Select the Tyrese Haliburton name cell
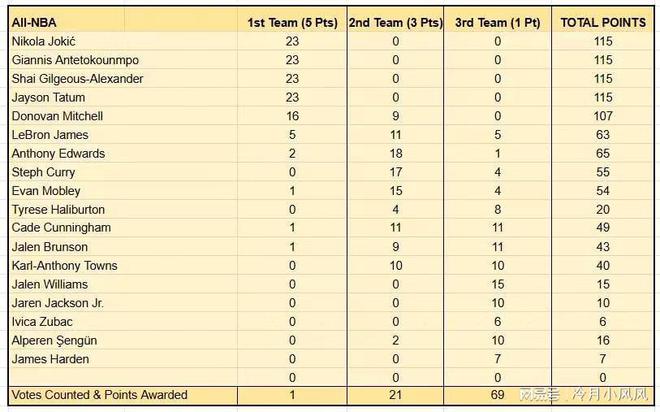Screen dimensions: 660x412 tap(122, 209)
